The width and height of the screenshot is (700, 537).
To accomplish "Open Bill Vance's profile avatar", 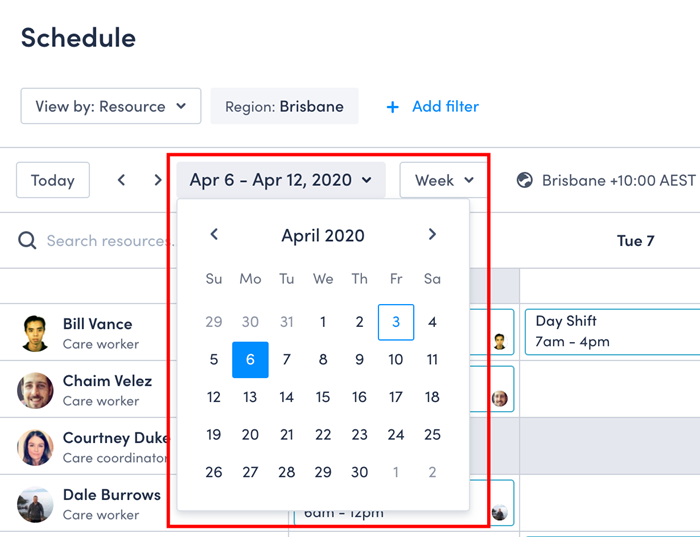I will [35, 333].
